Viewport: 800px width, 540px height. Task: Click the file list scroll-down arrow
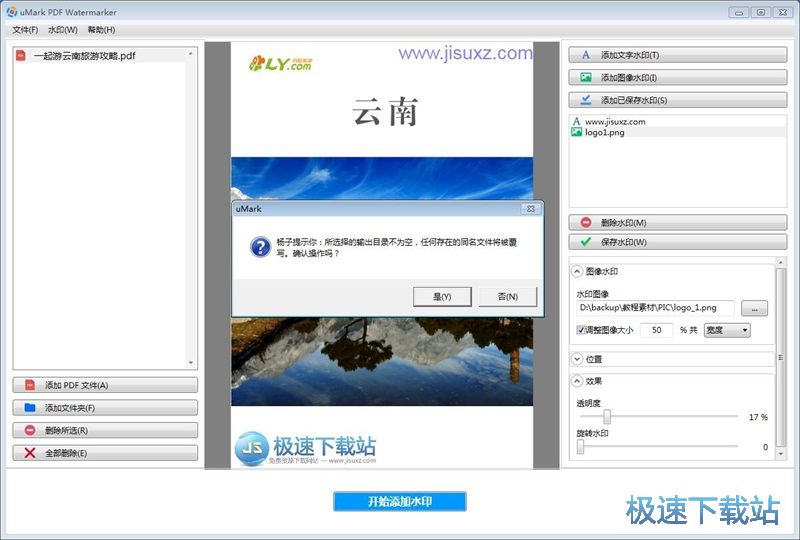pos(191,363)
